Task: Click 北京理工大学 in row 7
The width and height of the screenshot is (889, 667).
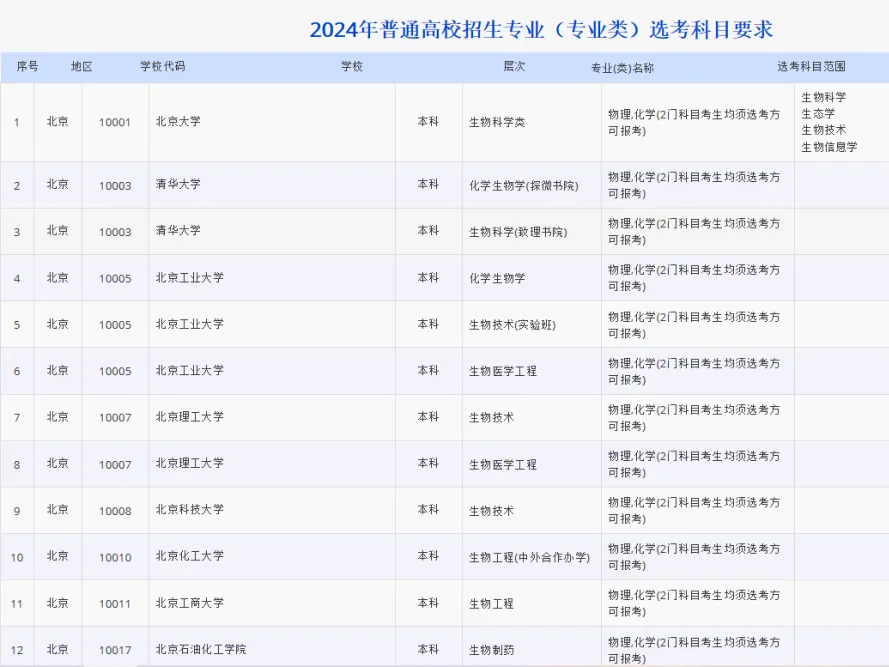Action: [189, 417]
